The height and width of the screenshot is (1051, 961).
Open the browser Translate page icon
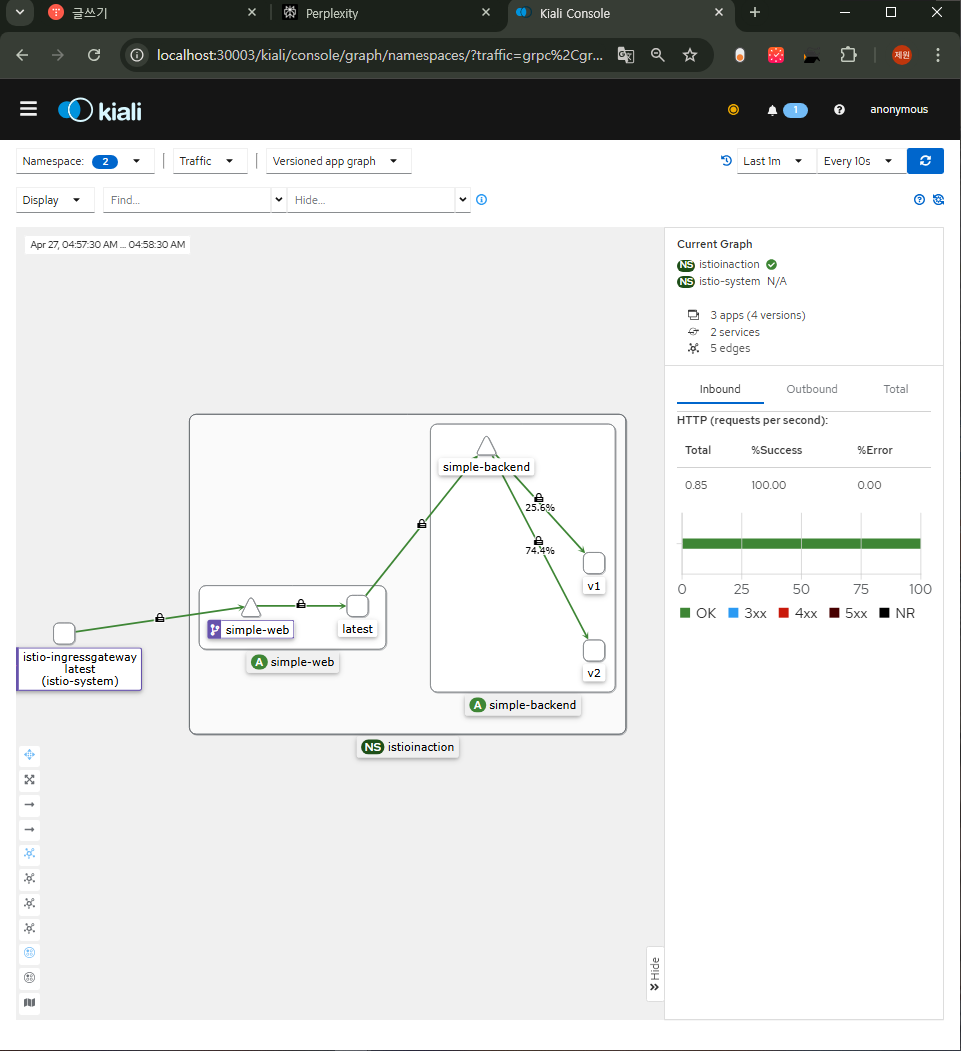626,55
